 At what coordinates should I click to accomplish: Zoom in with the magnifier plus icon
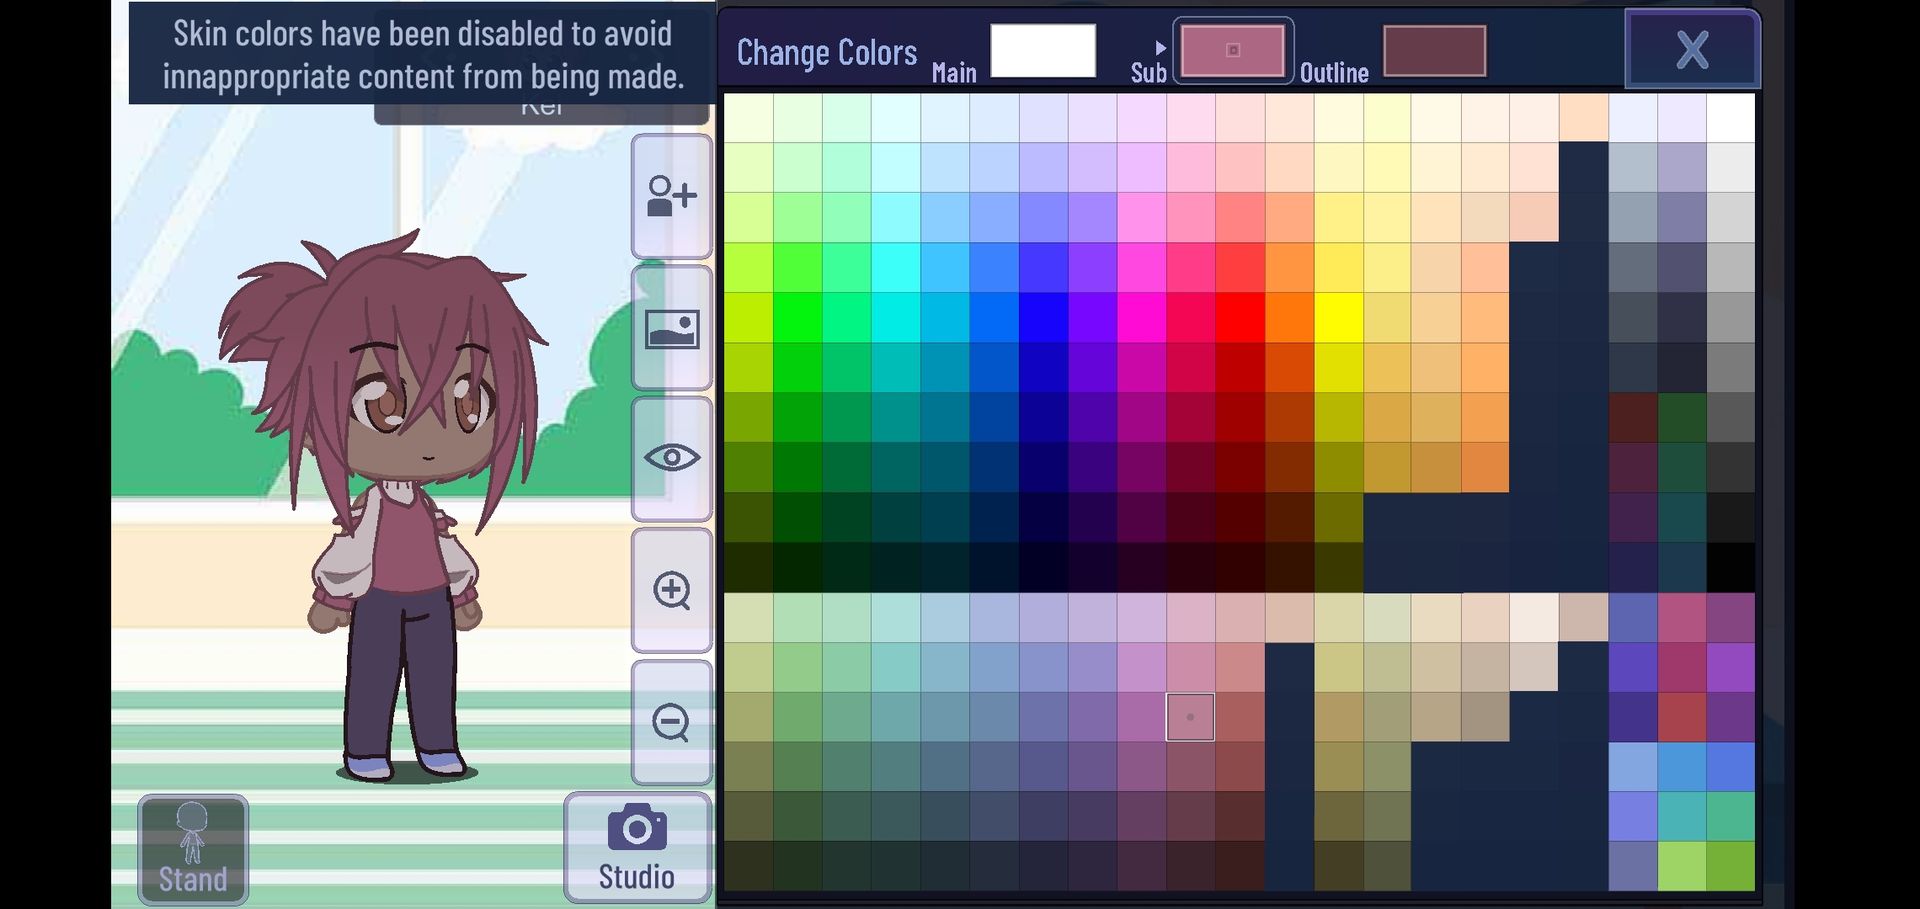coord(671,590)
